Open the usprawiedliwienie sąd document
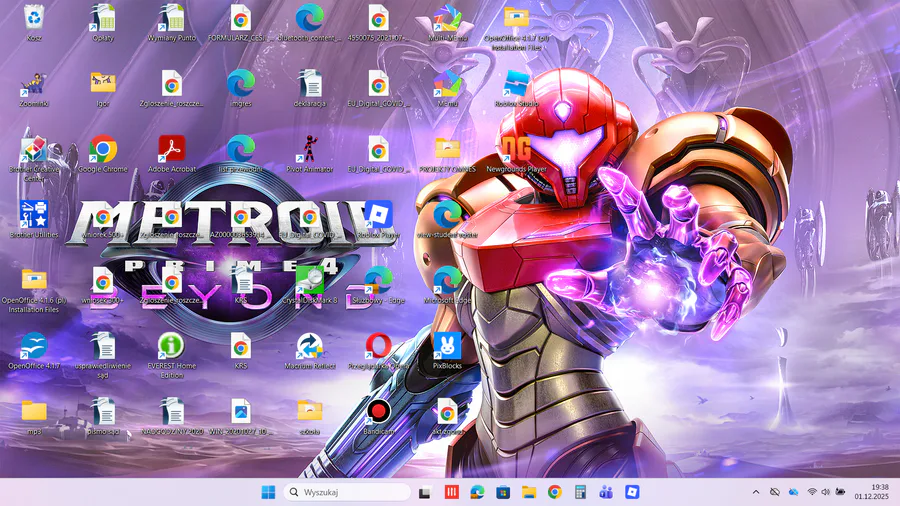900x506 pixels. tap(103, 345)
